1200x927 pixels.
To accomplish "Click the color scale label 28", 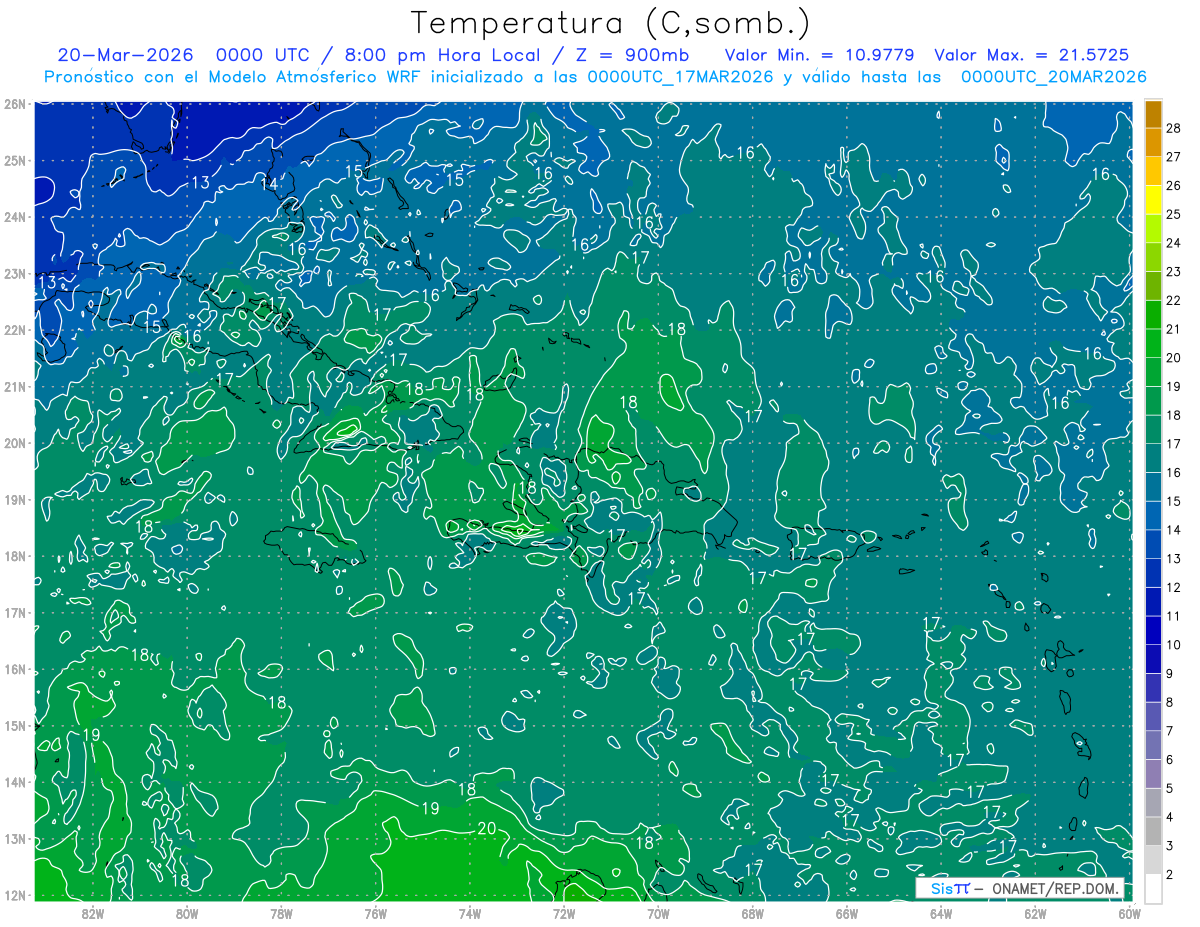I will (x=1174, y=129).
